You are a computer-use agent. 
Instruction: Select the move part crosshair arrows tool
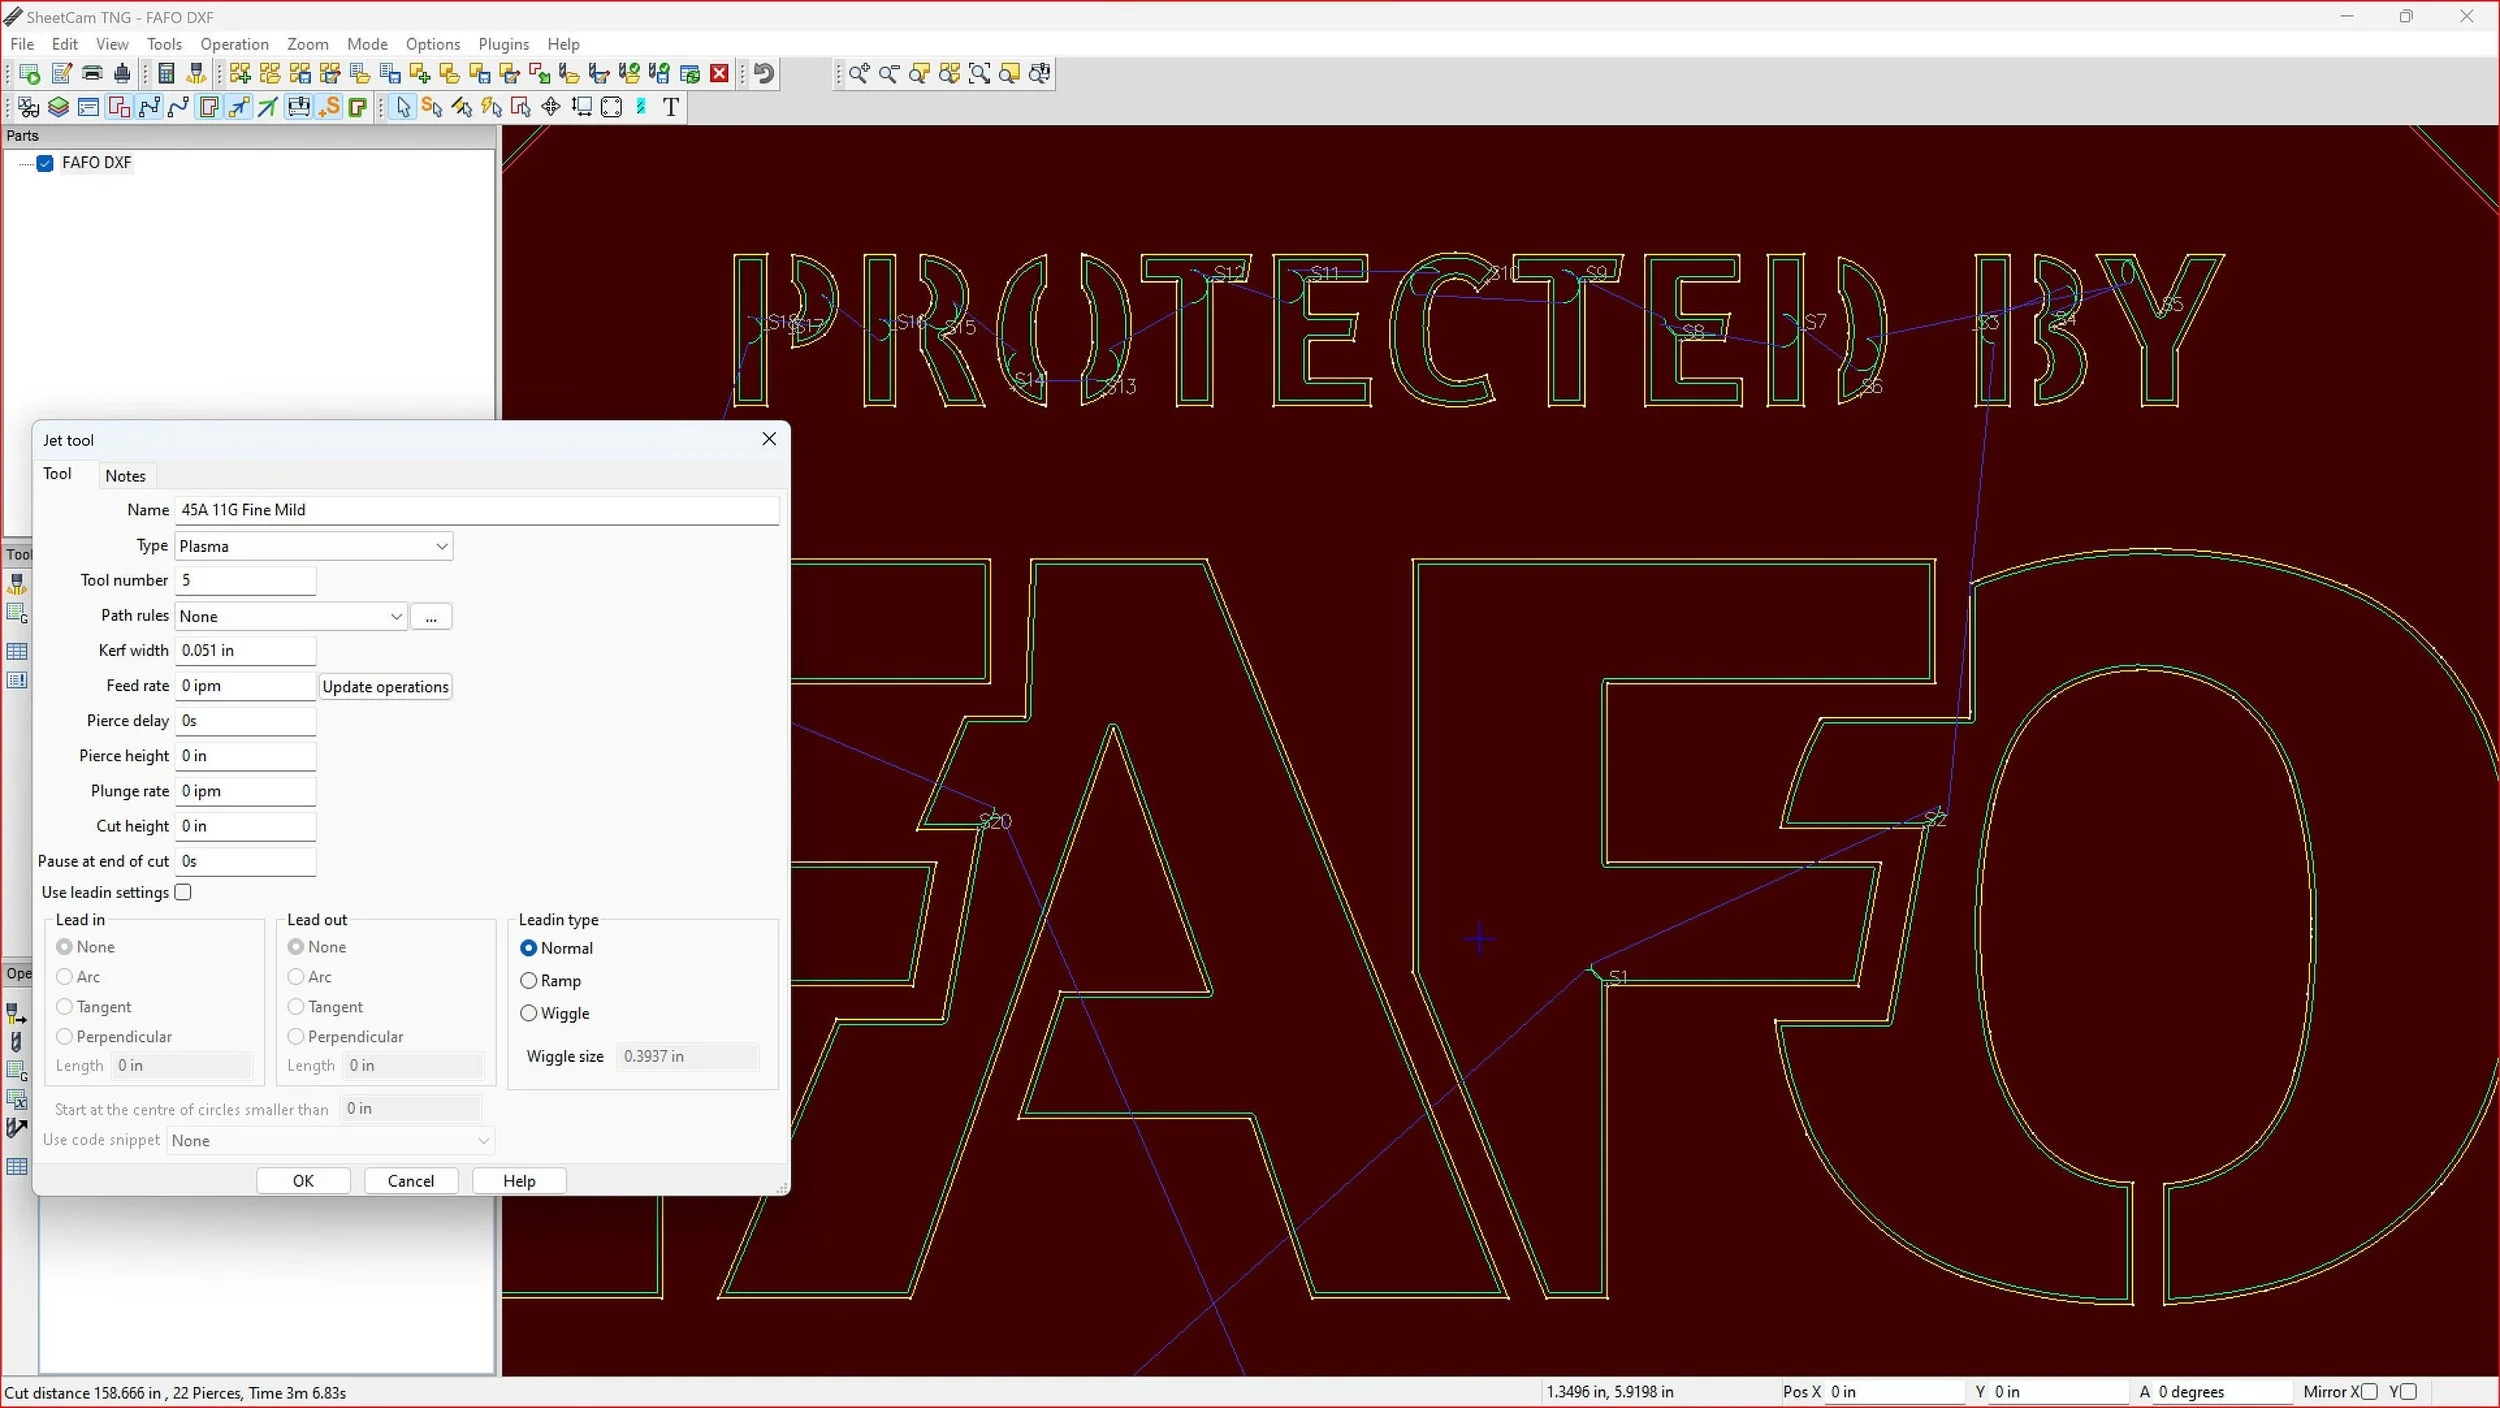pos(551,107)
